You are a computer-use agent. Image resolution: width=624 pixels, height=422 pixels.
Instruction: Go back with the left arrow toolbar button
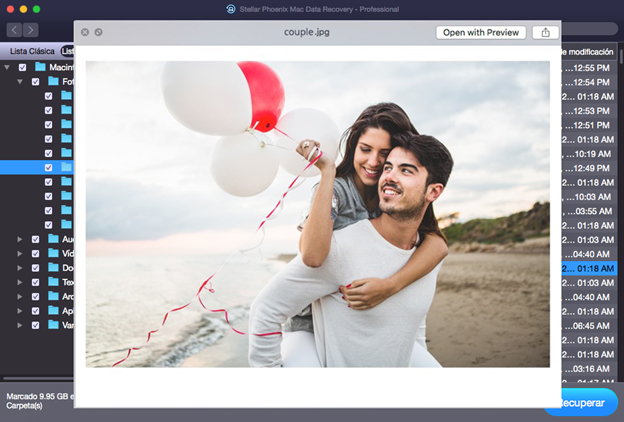tap(14, 30)
